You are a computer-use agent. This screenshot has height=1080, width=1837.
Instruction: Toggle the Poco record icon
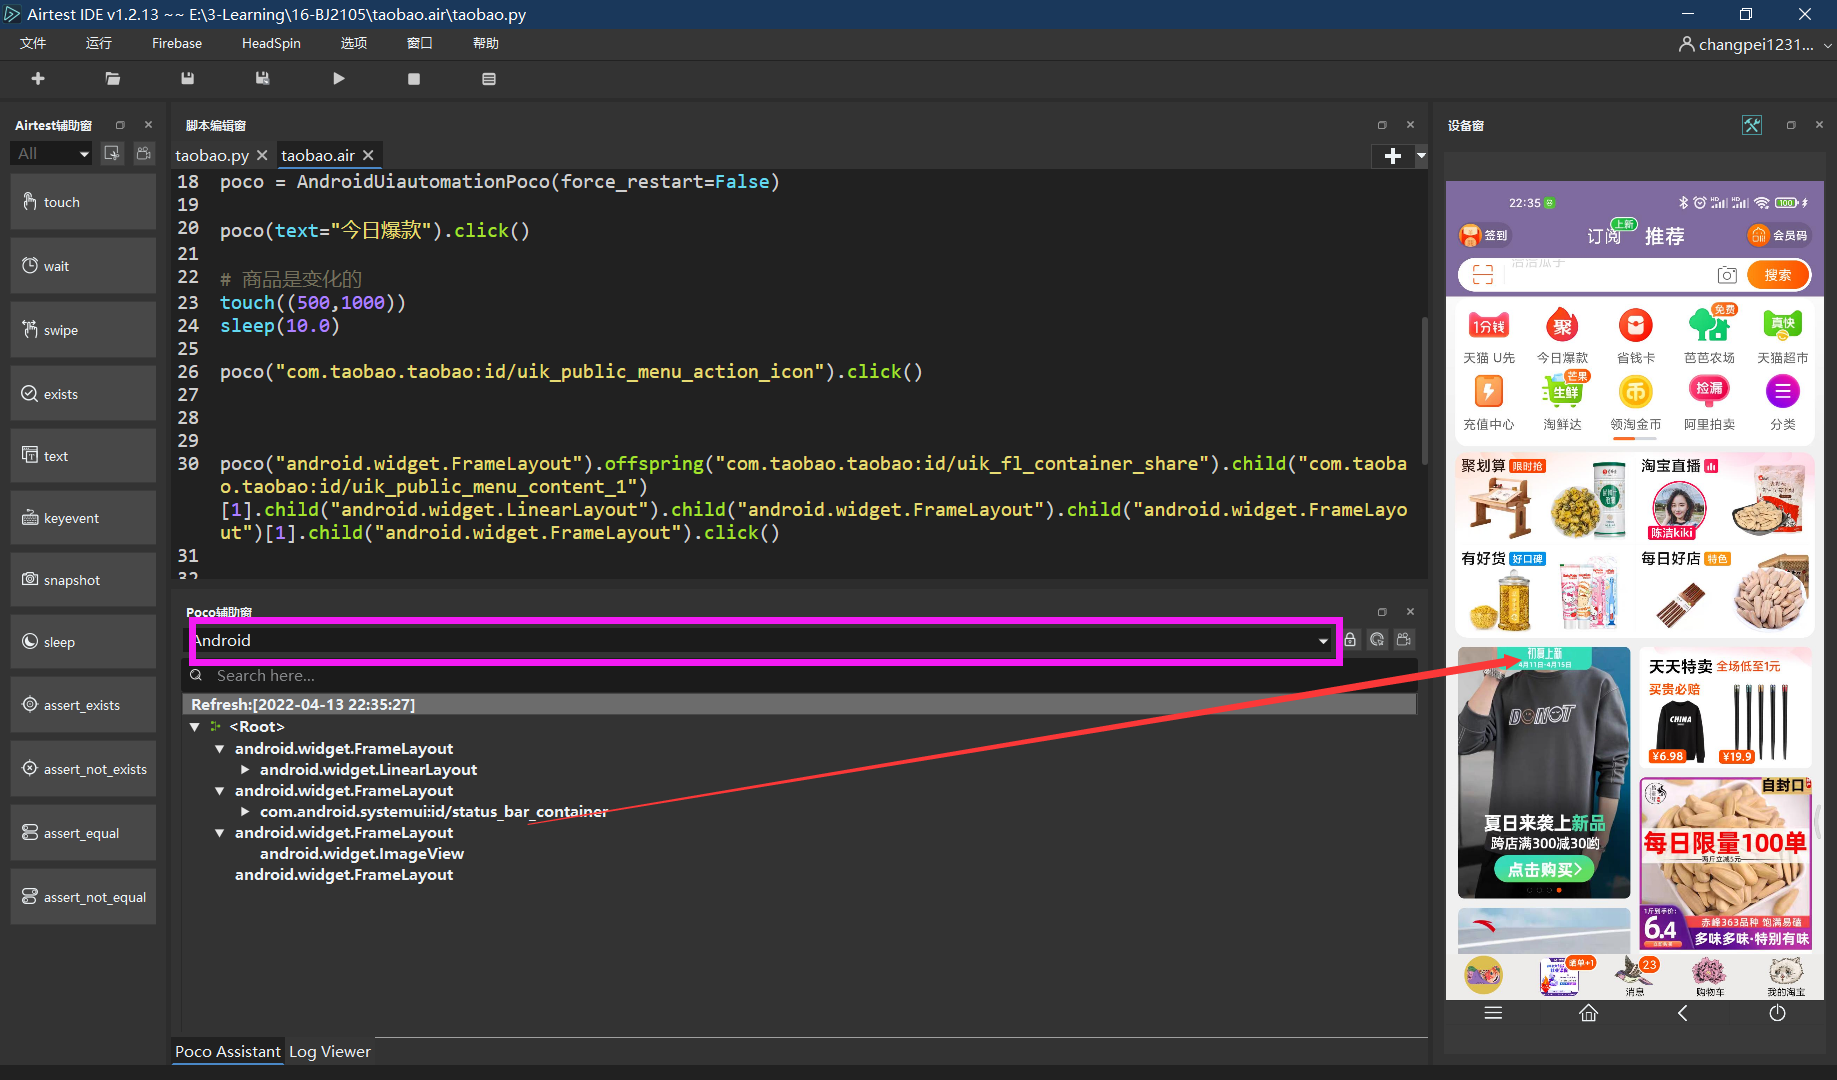pyautogui.click(x=1404, y=640)
